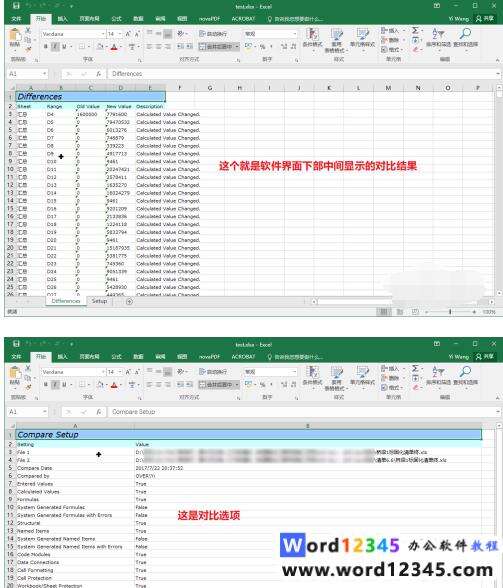Image resolution: width=503 pixels, height=588 pixels.
Task: Toggle Italic in upper window ribbon
Action: (x=55, y=47)
